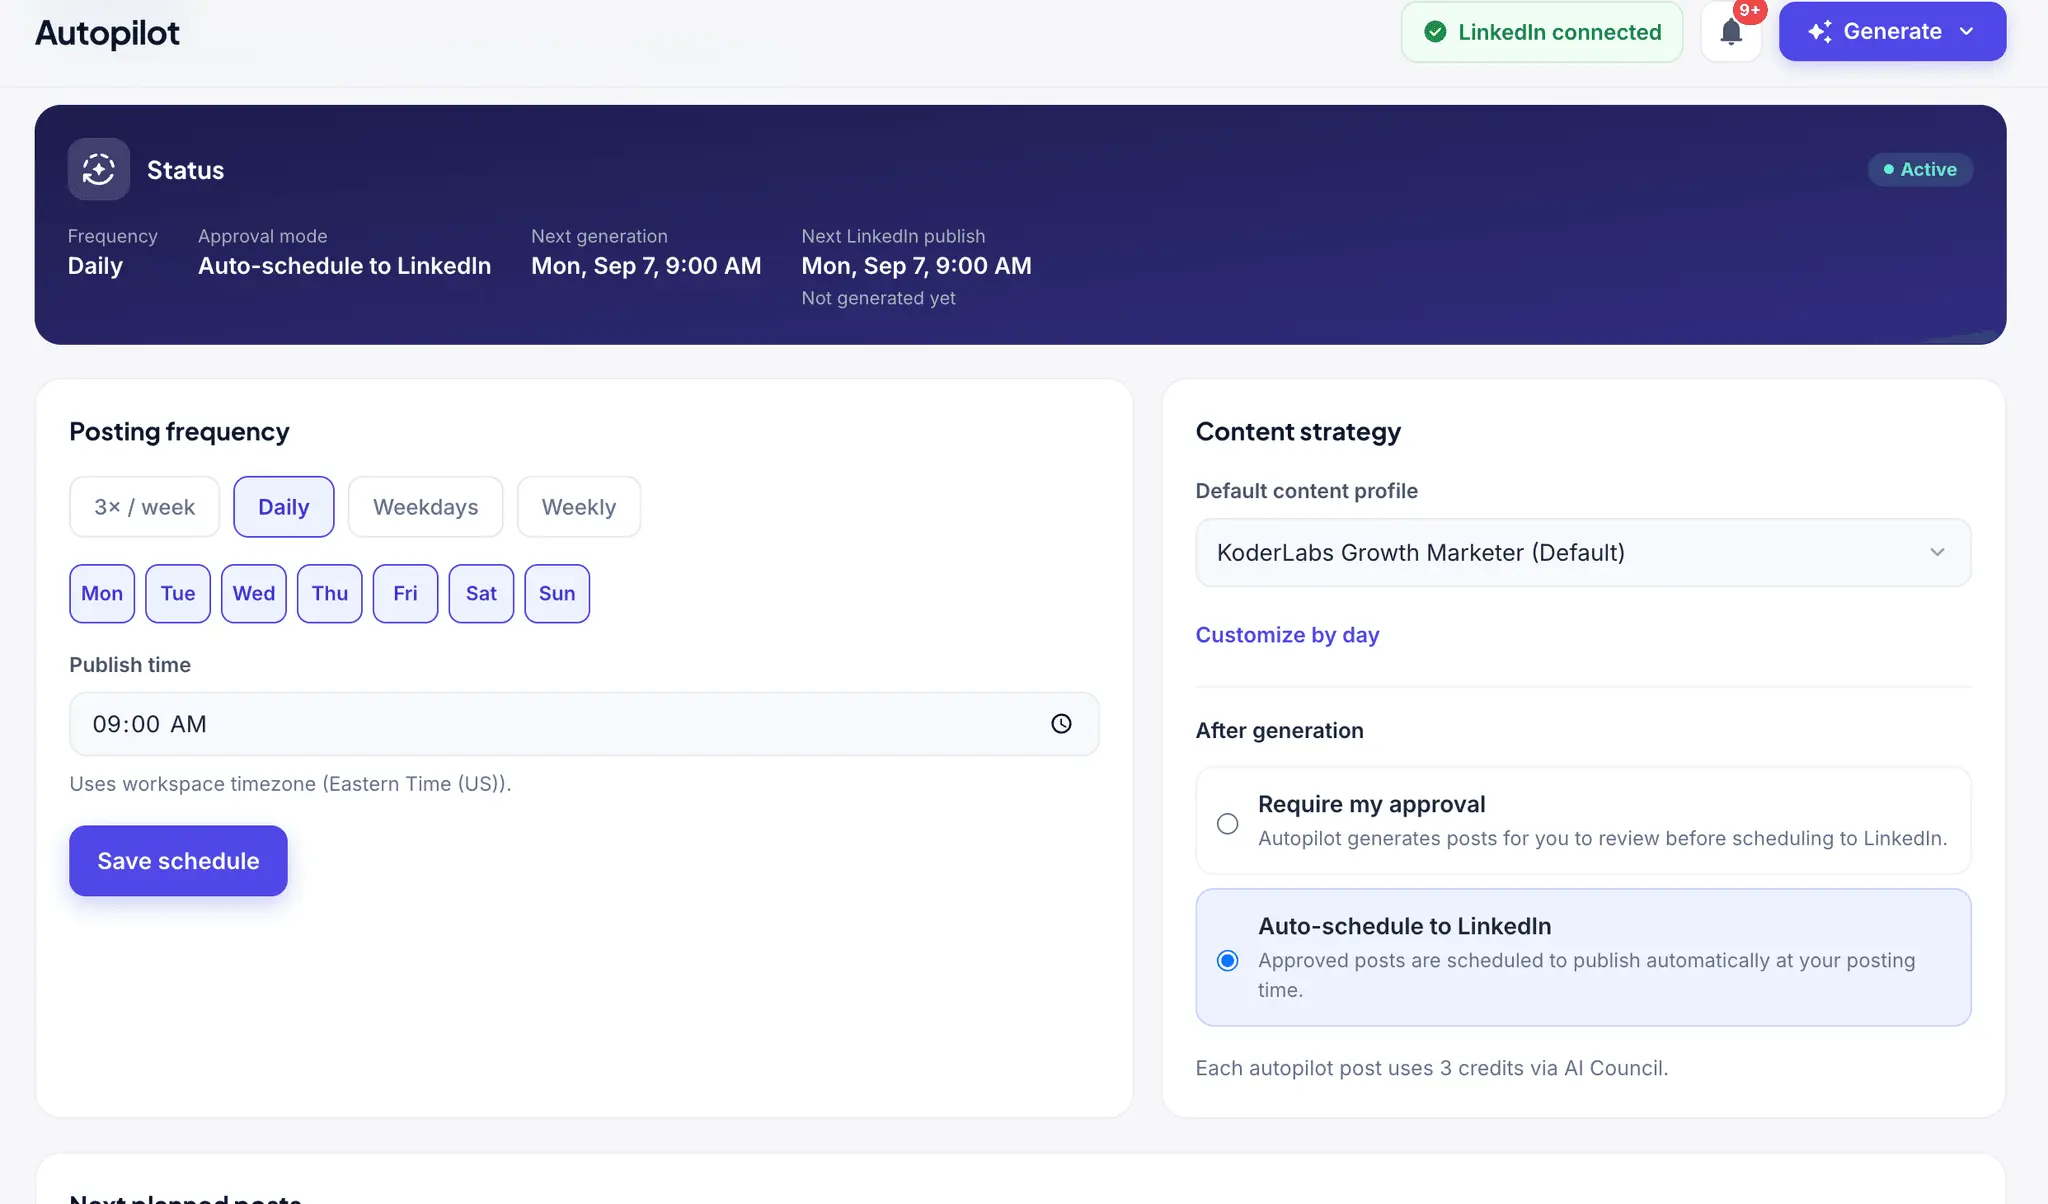Choose the Daily frequency option
This screenshot has height=1204, width=2048.
[x=284, y=507]
